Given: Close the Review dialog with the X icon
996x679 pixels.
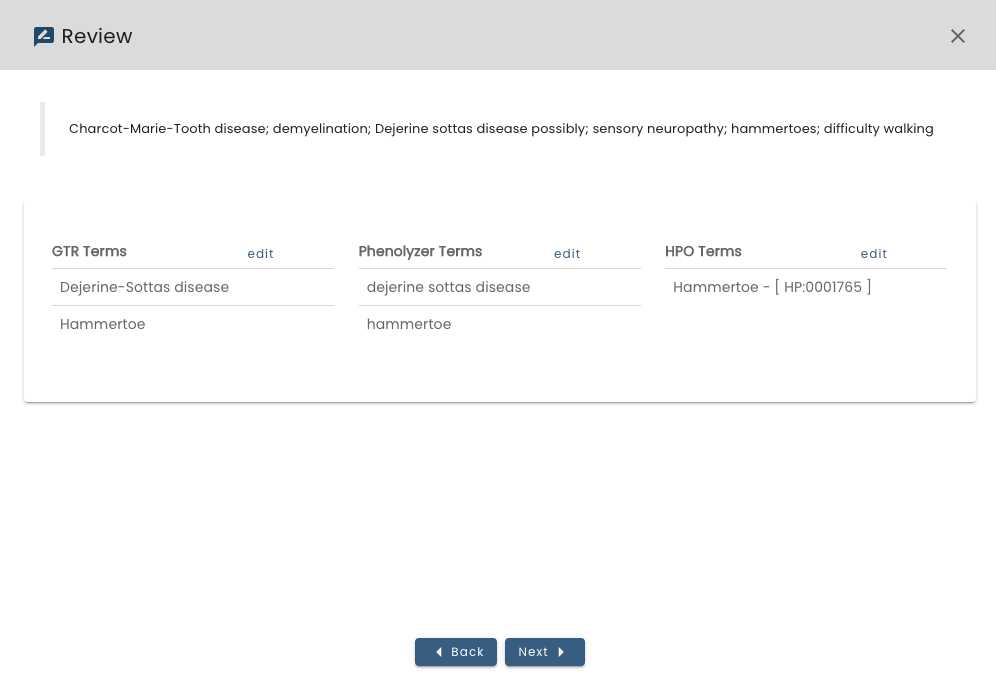Looking at the screenshot, I should tap(957, 35).
